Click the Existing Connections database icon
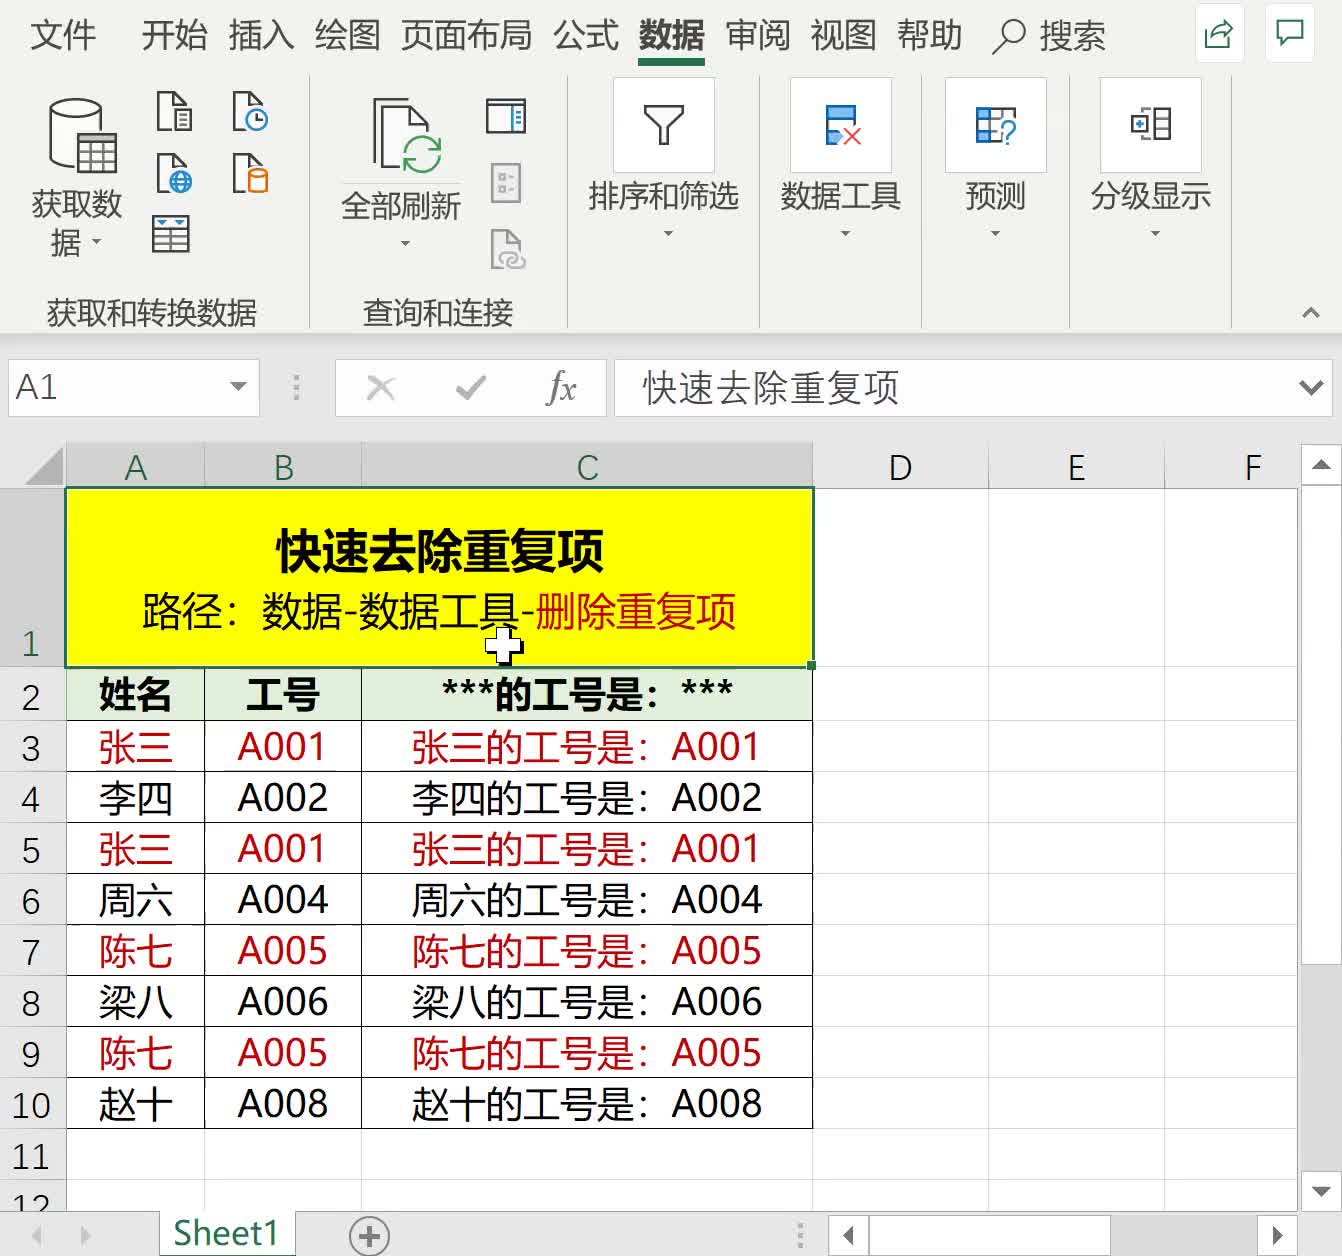The height and width of the screenshot is (1256, 1342). [250, 173]
